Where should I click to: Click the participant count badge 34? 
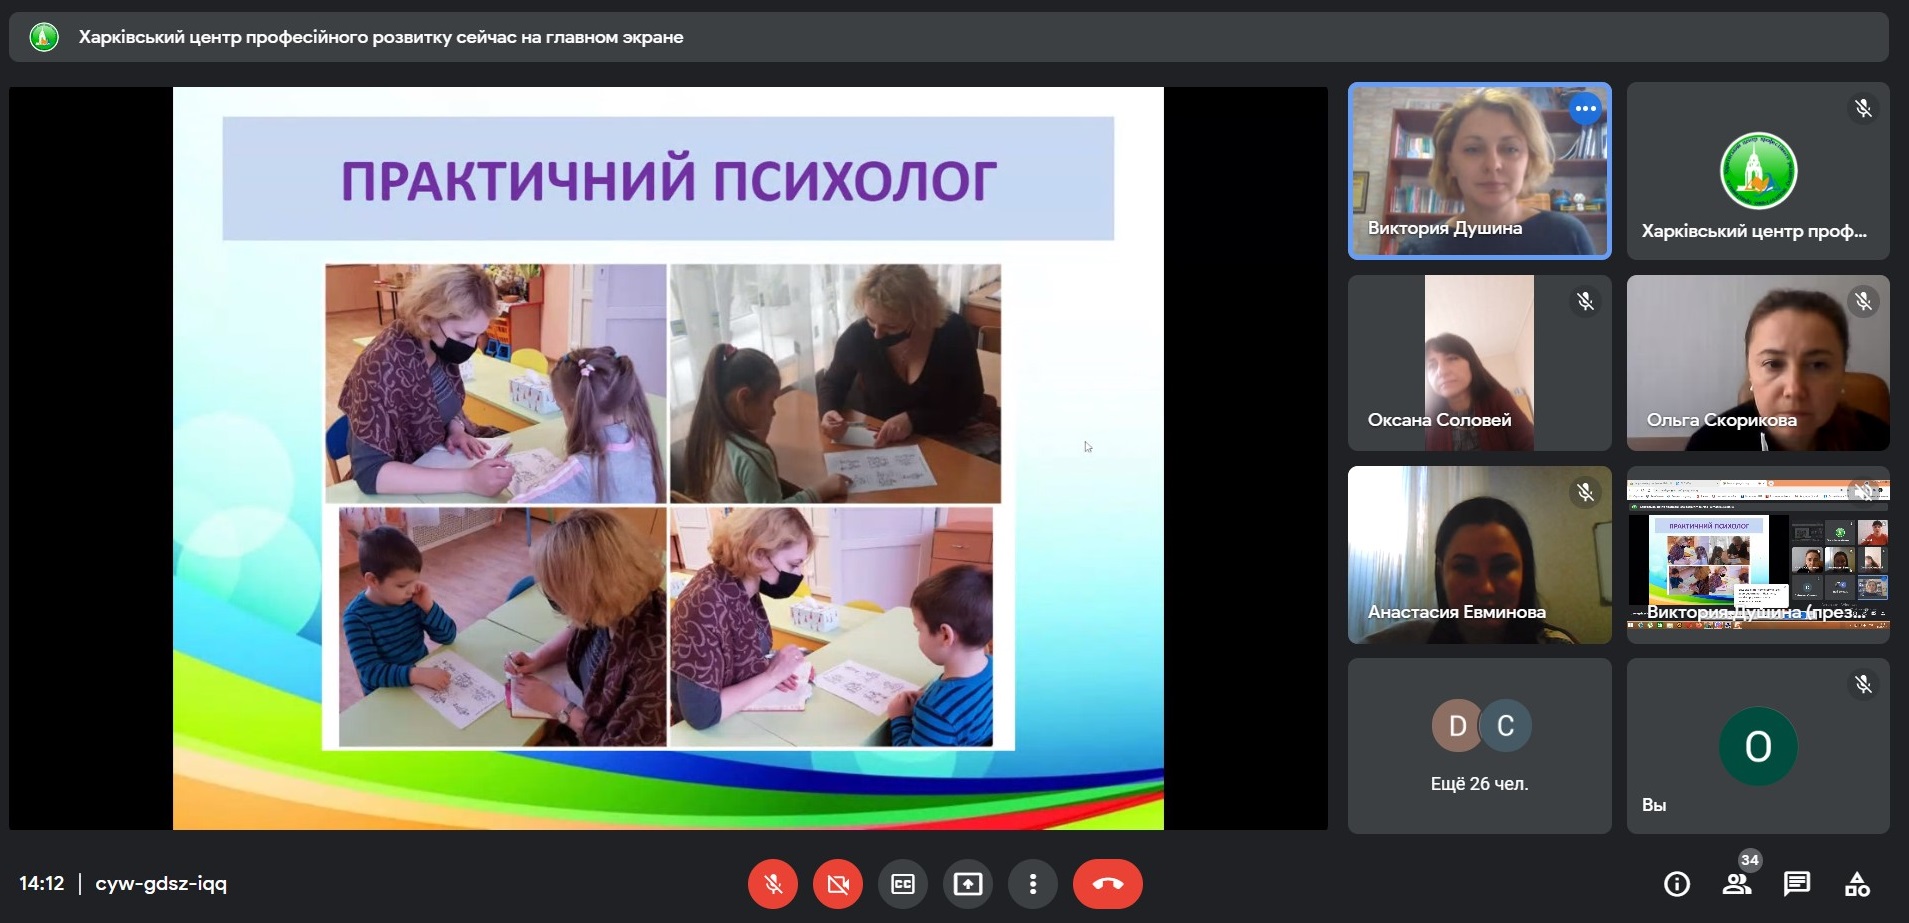pos(1749,860)
